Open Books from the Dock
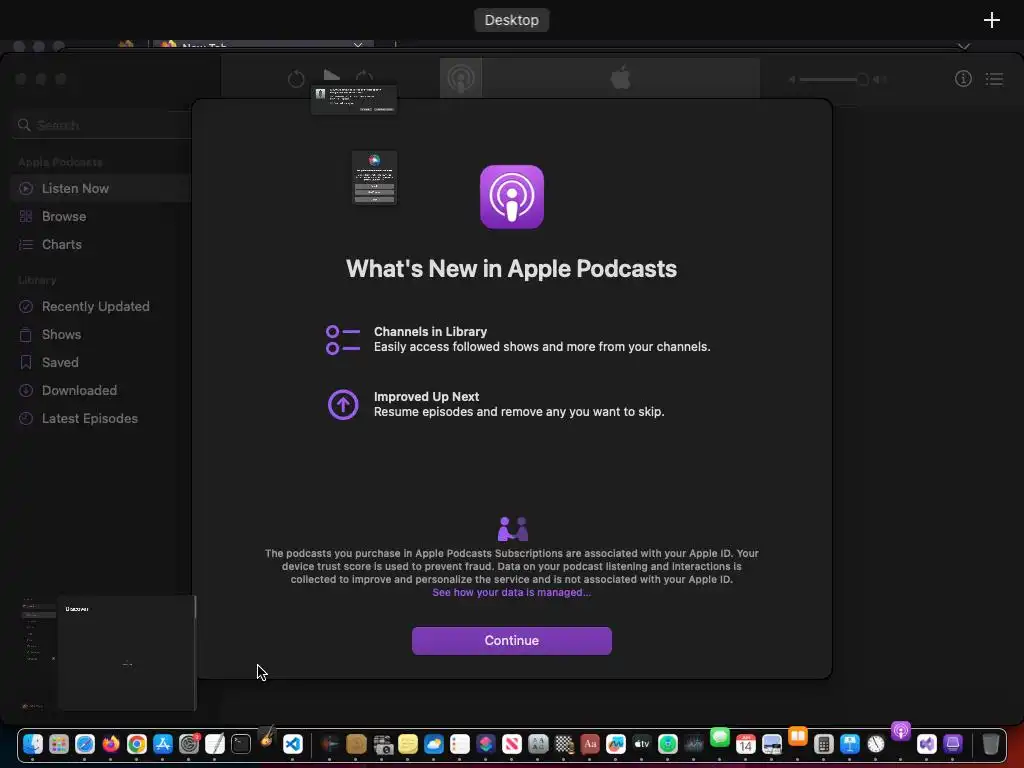Image resolution: width=1024 pixels, height=768 pixels. coord(797,736)
